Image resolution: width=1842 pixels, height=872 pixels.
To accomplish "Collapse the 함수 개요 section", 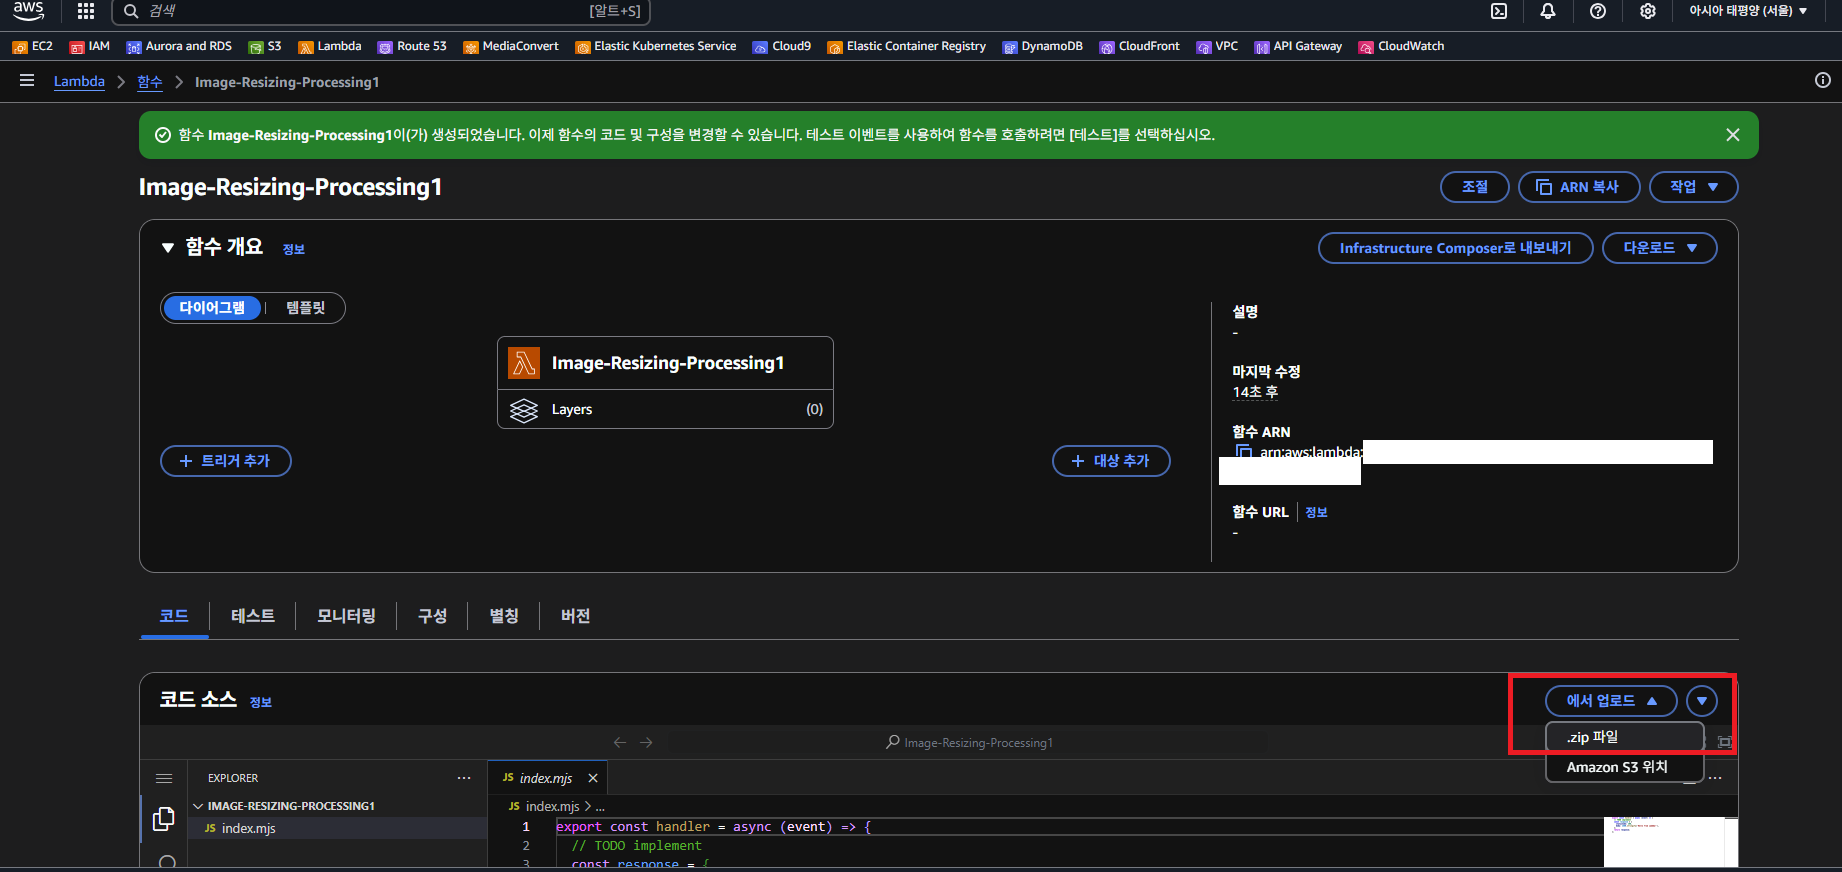I will coord(167,248).
